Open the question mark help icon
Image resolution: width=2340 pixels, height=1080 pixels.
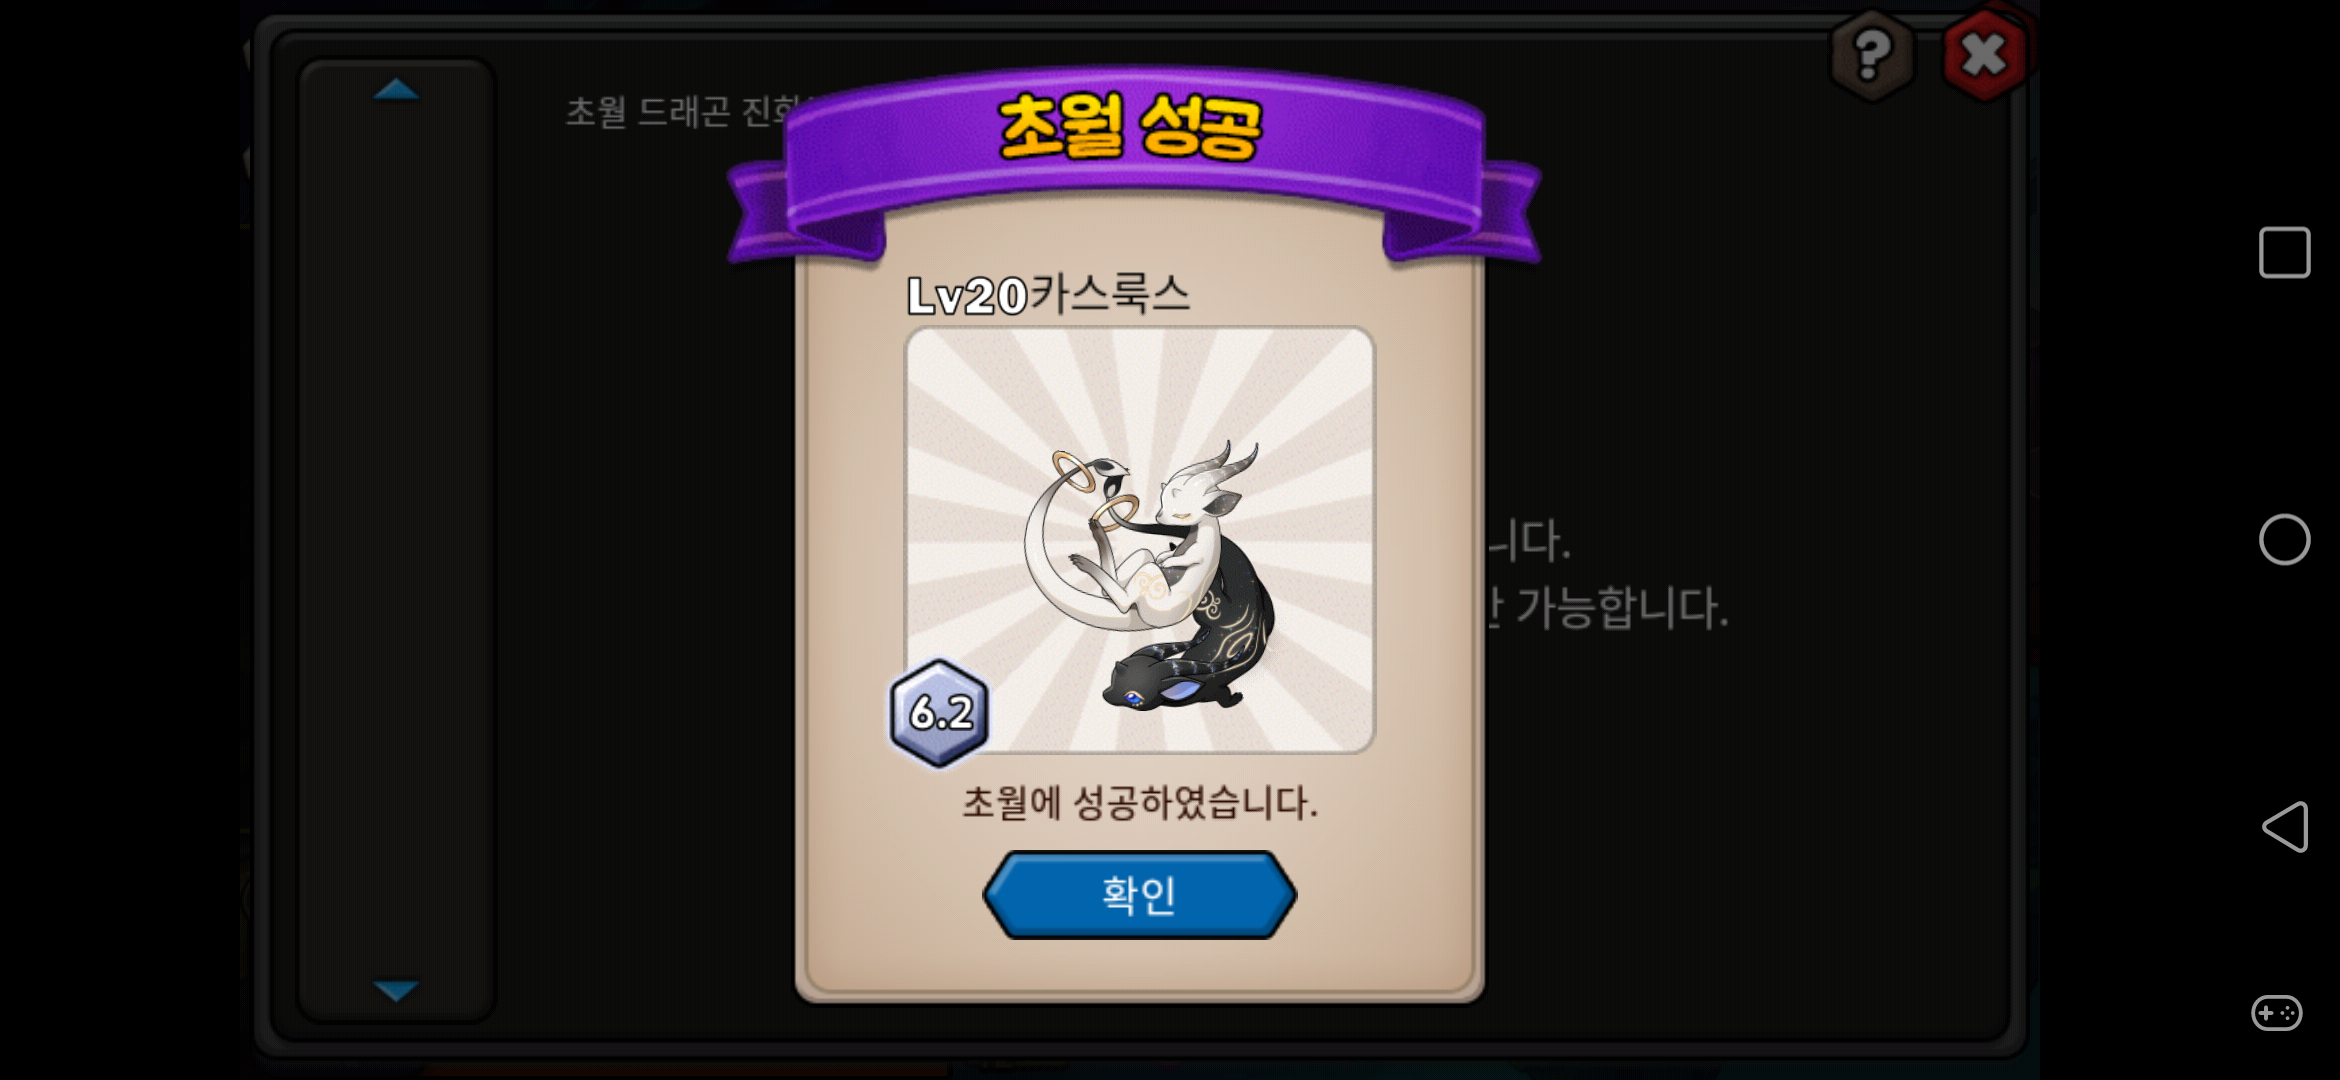(x=1872, y=55)
